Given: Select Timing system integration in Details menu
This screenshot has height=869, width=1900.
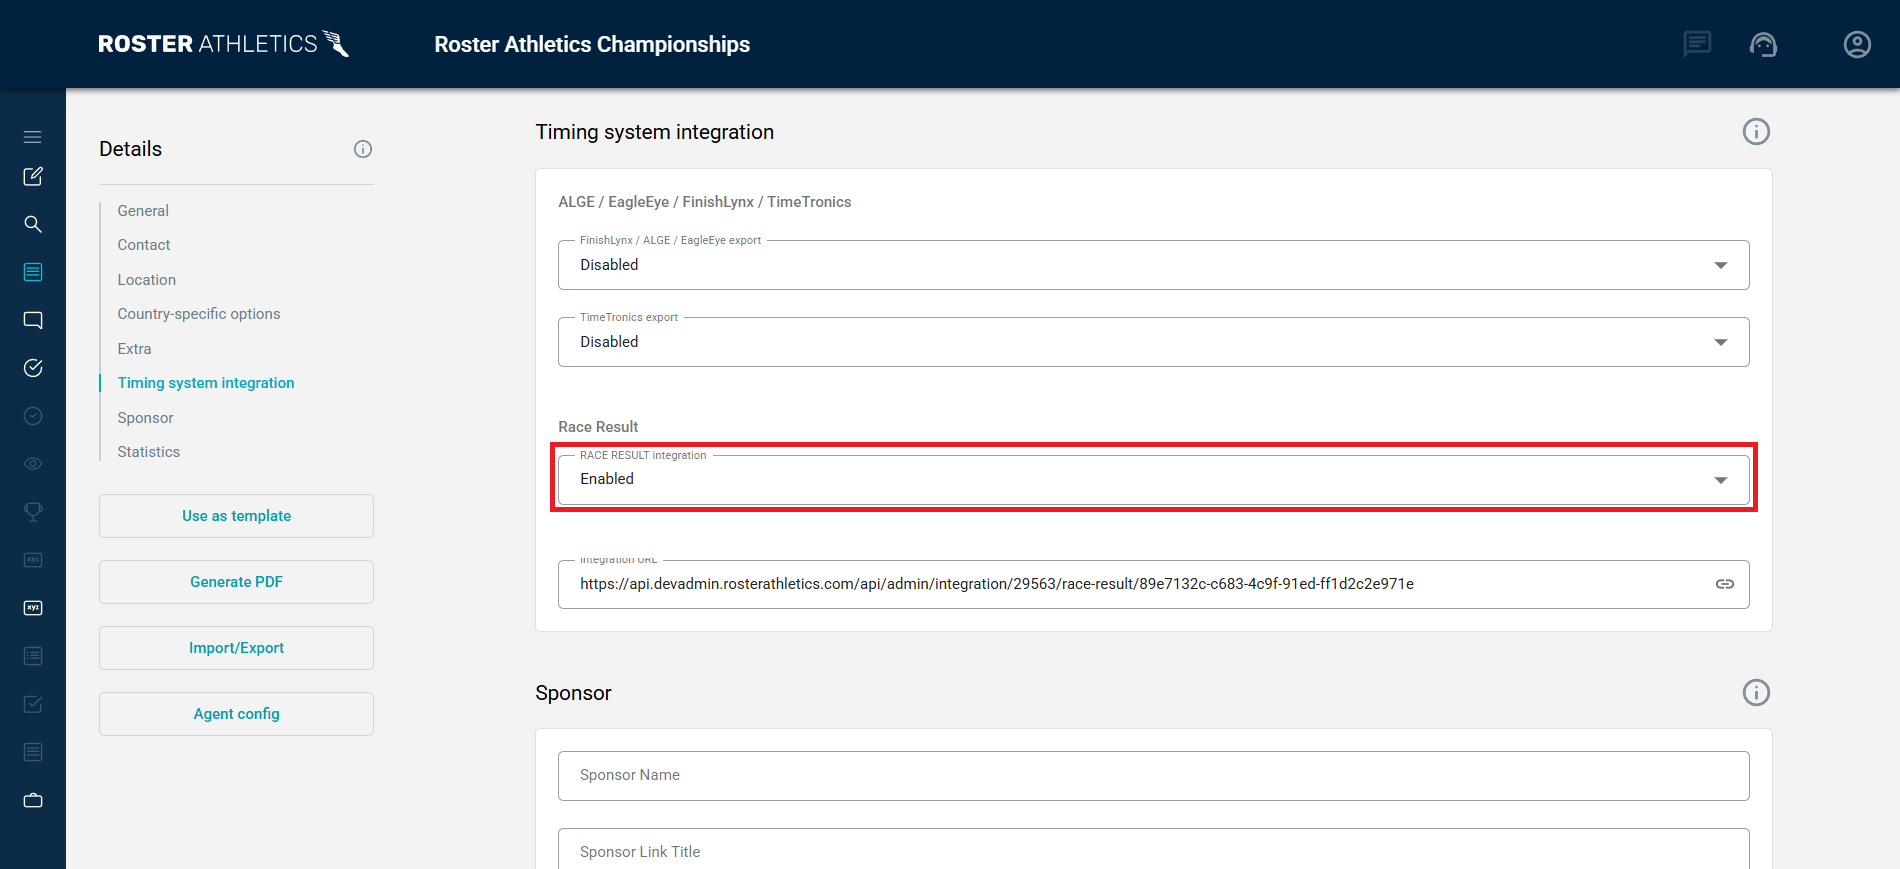Looking at the screenshot, I should [x=206, y=383].
